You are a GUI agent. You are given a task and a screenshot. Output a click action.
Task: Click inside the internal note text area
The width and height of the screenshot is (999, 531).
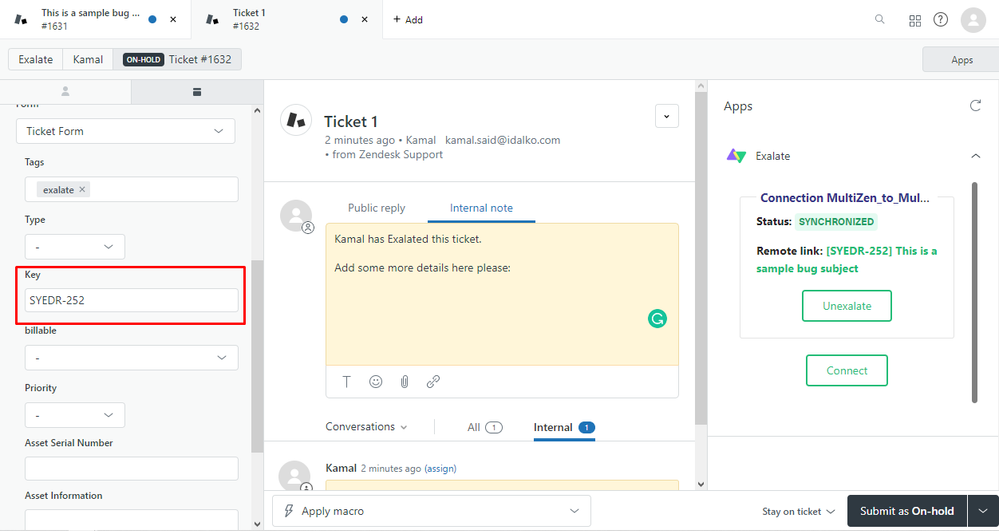(501, 294)
